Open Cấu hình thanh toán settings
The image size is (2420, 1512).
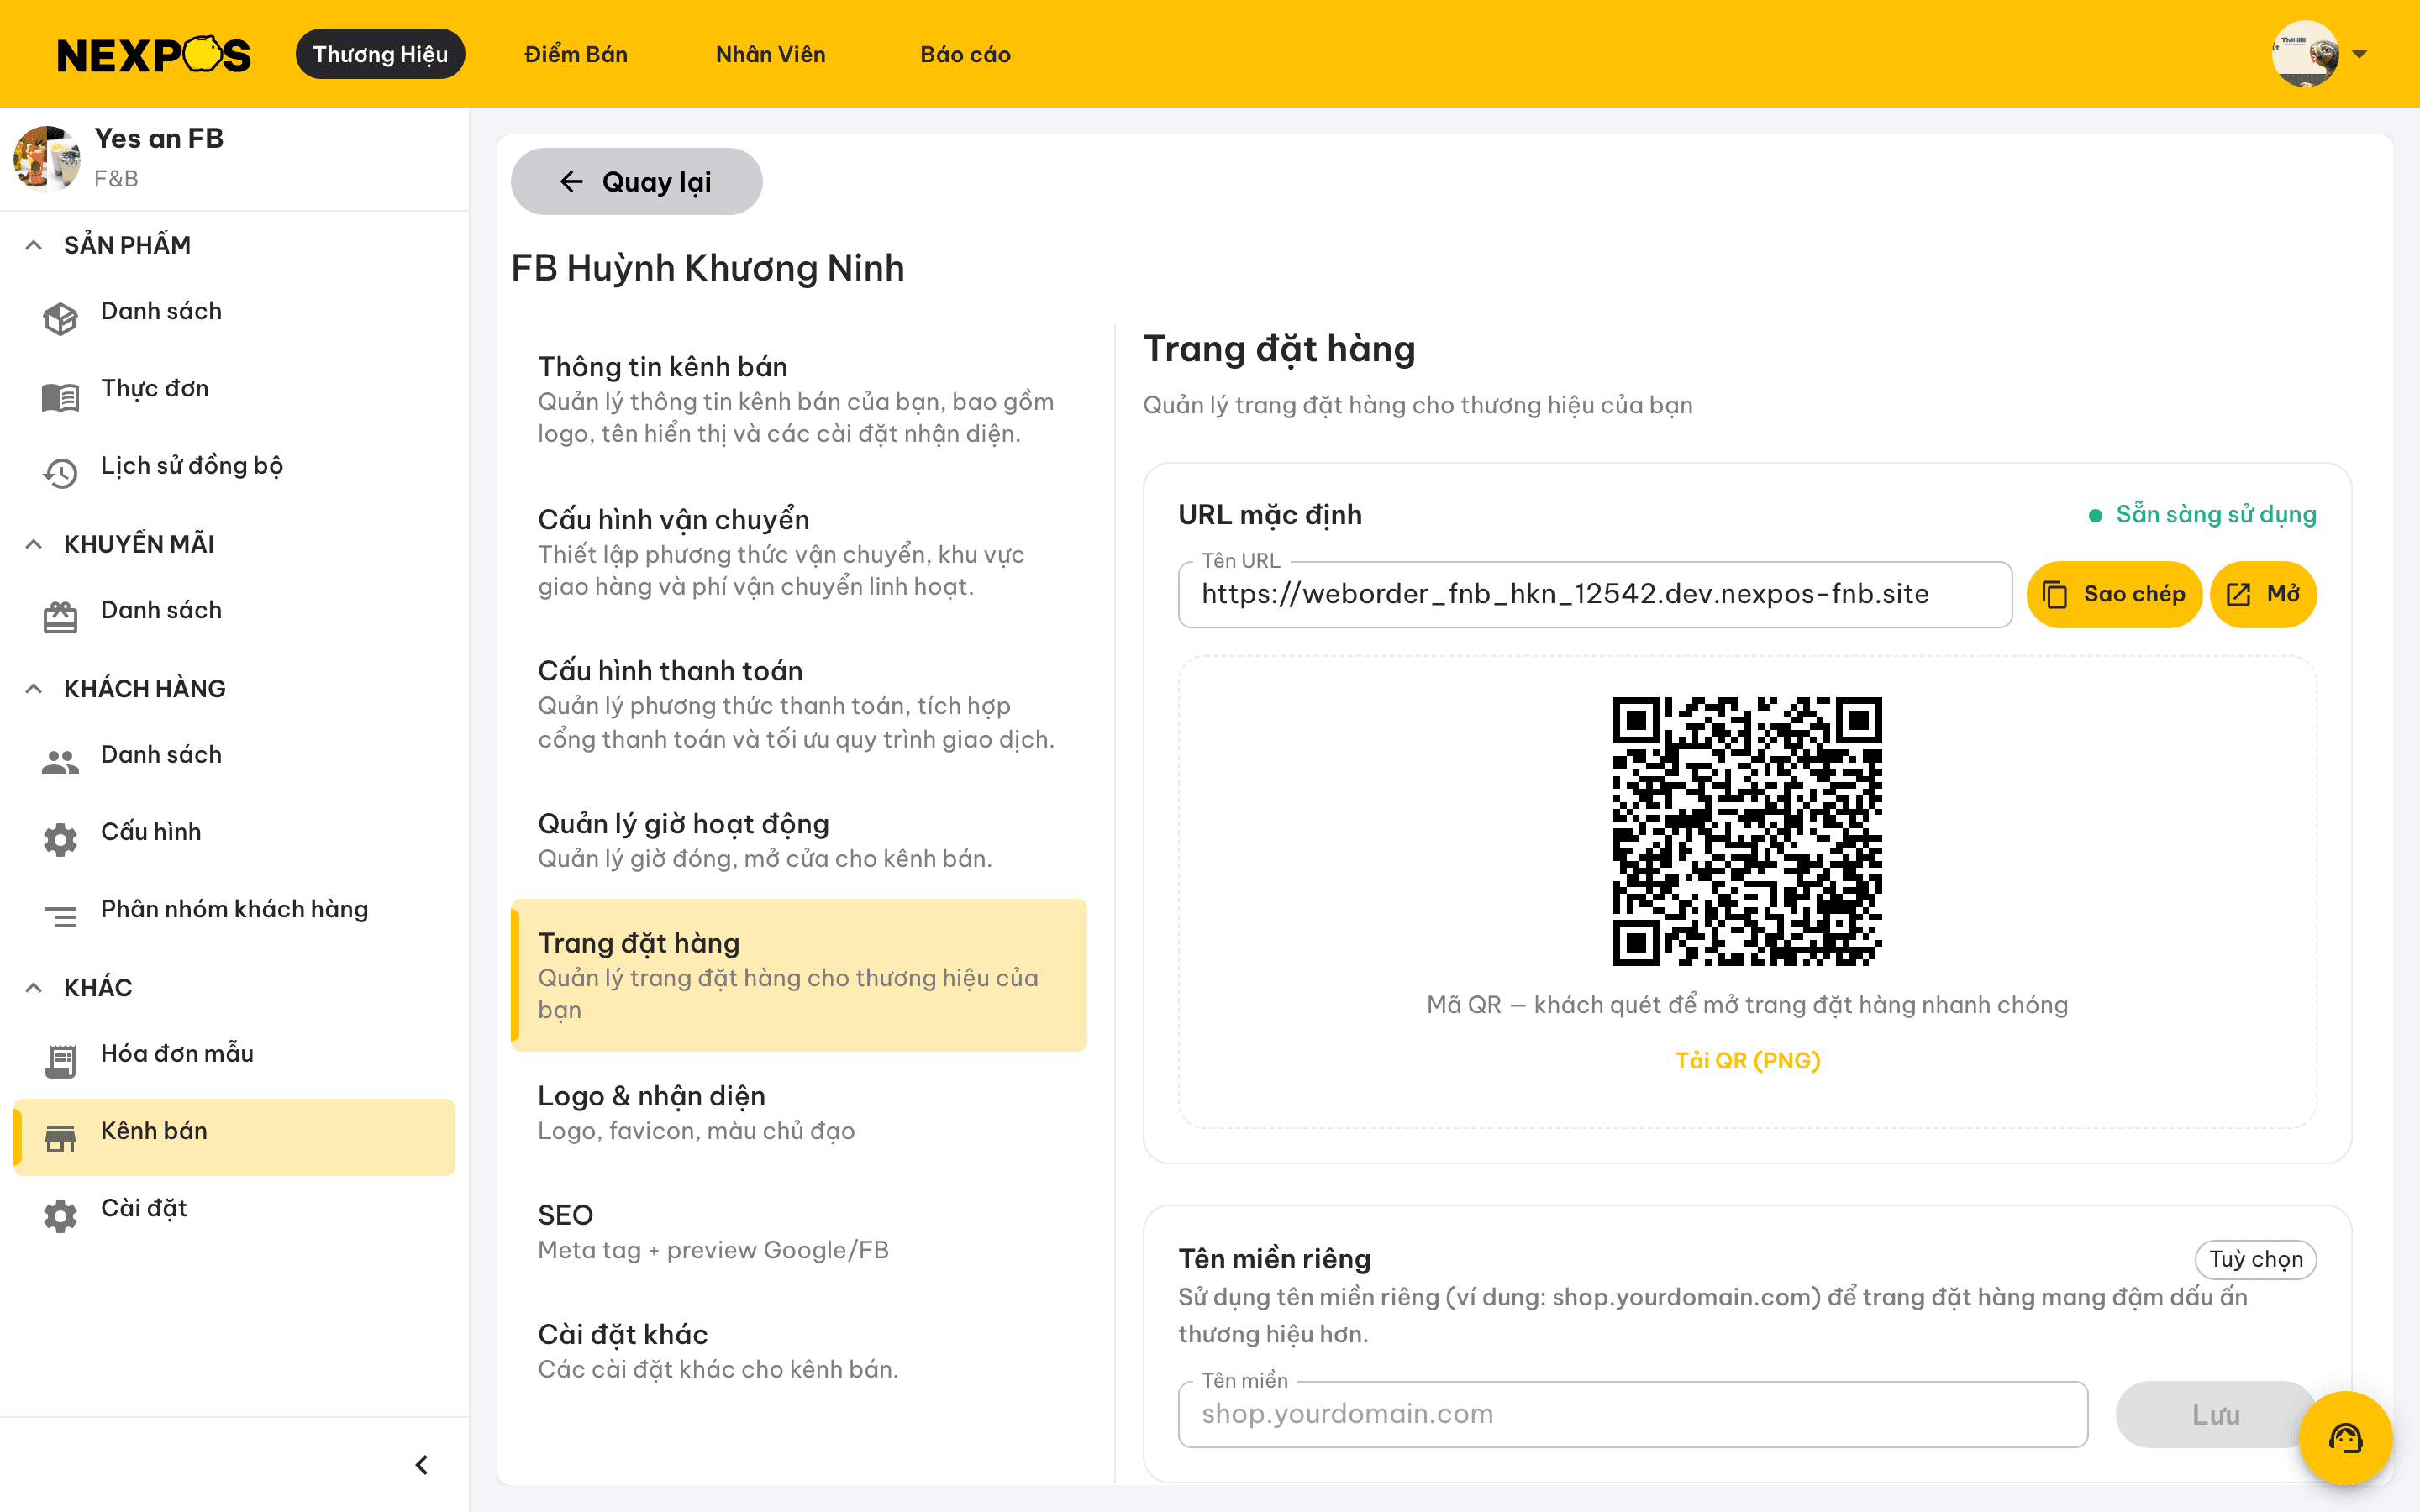(x=798, y=704)
